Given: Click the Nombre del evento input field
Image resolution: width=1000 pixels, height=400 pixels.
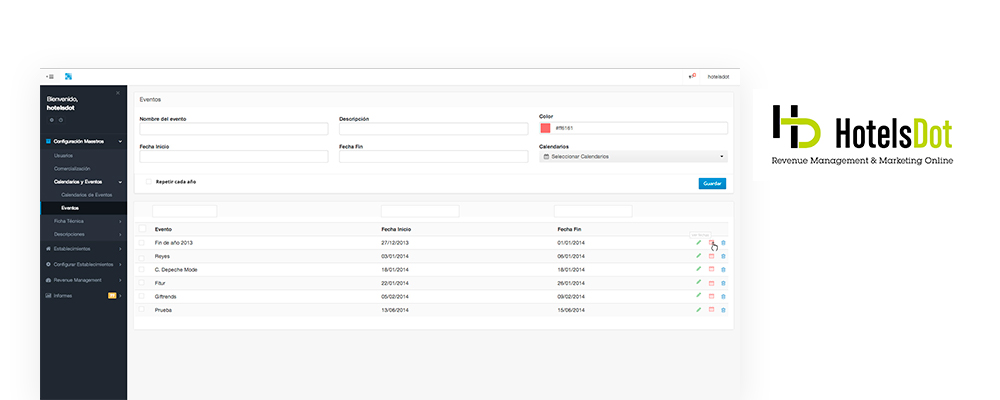Looking at the screenshot, I should pyautogui.click(x=234, y=129).
